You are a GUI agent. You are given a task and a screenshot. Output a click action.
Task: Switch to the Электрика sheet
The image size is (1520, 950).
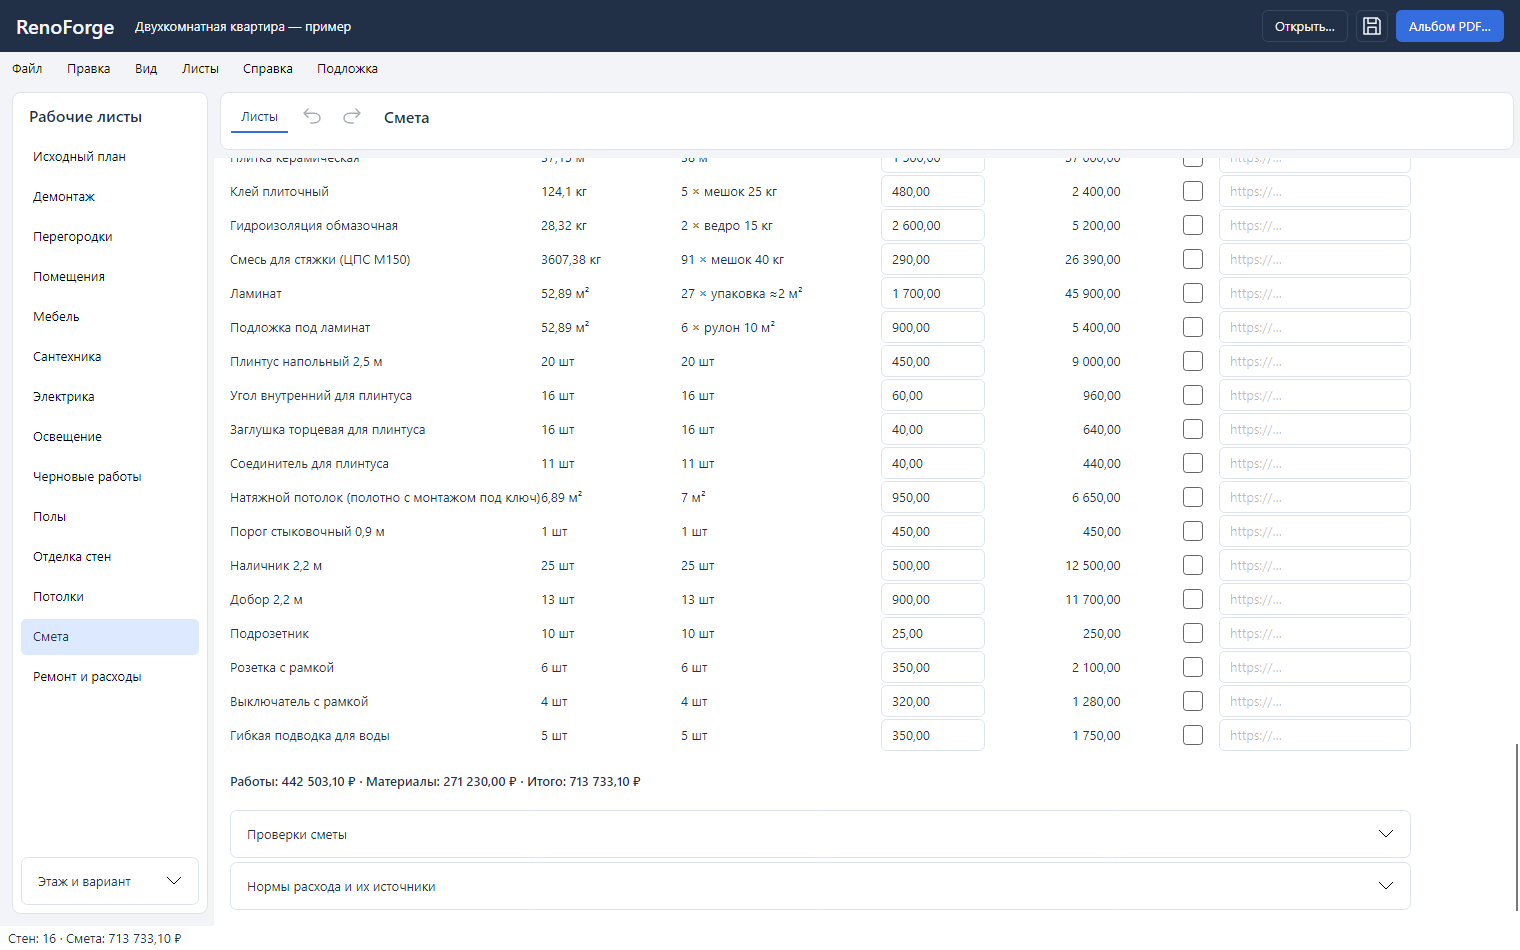110,397
